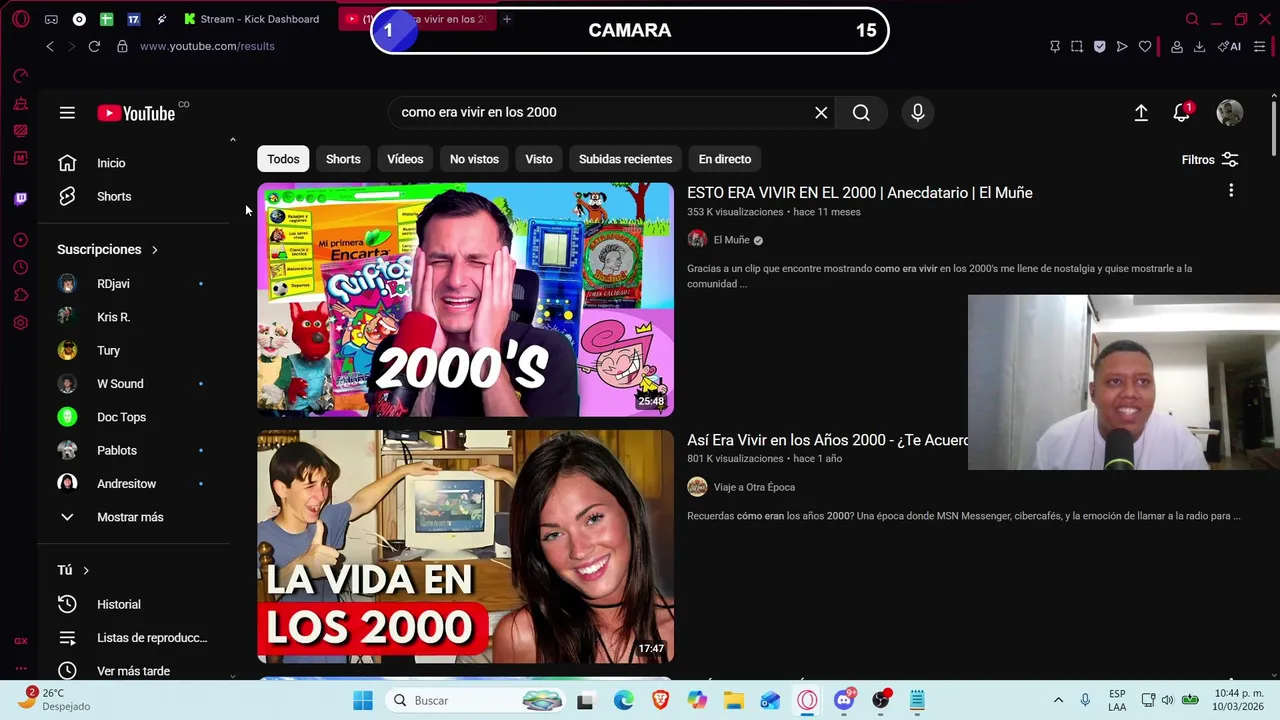Open YouTube notifications bell
Image resolution: width=1280 pixels, height=720 pixels.
(x=1182, y=113)
